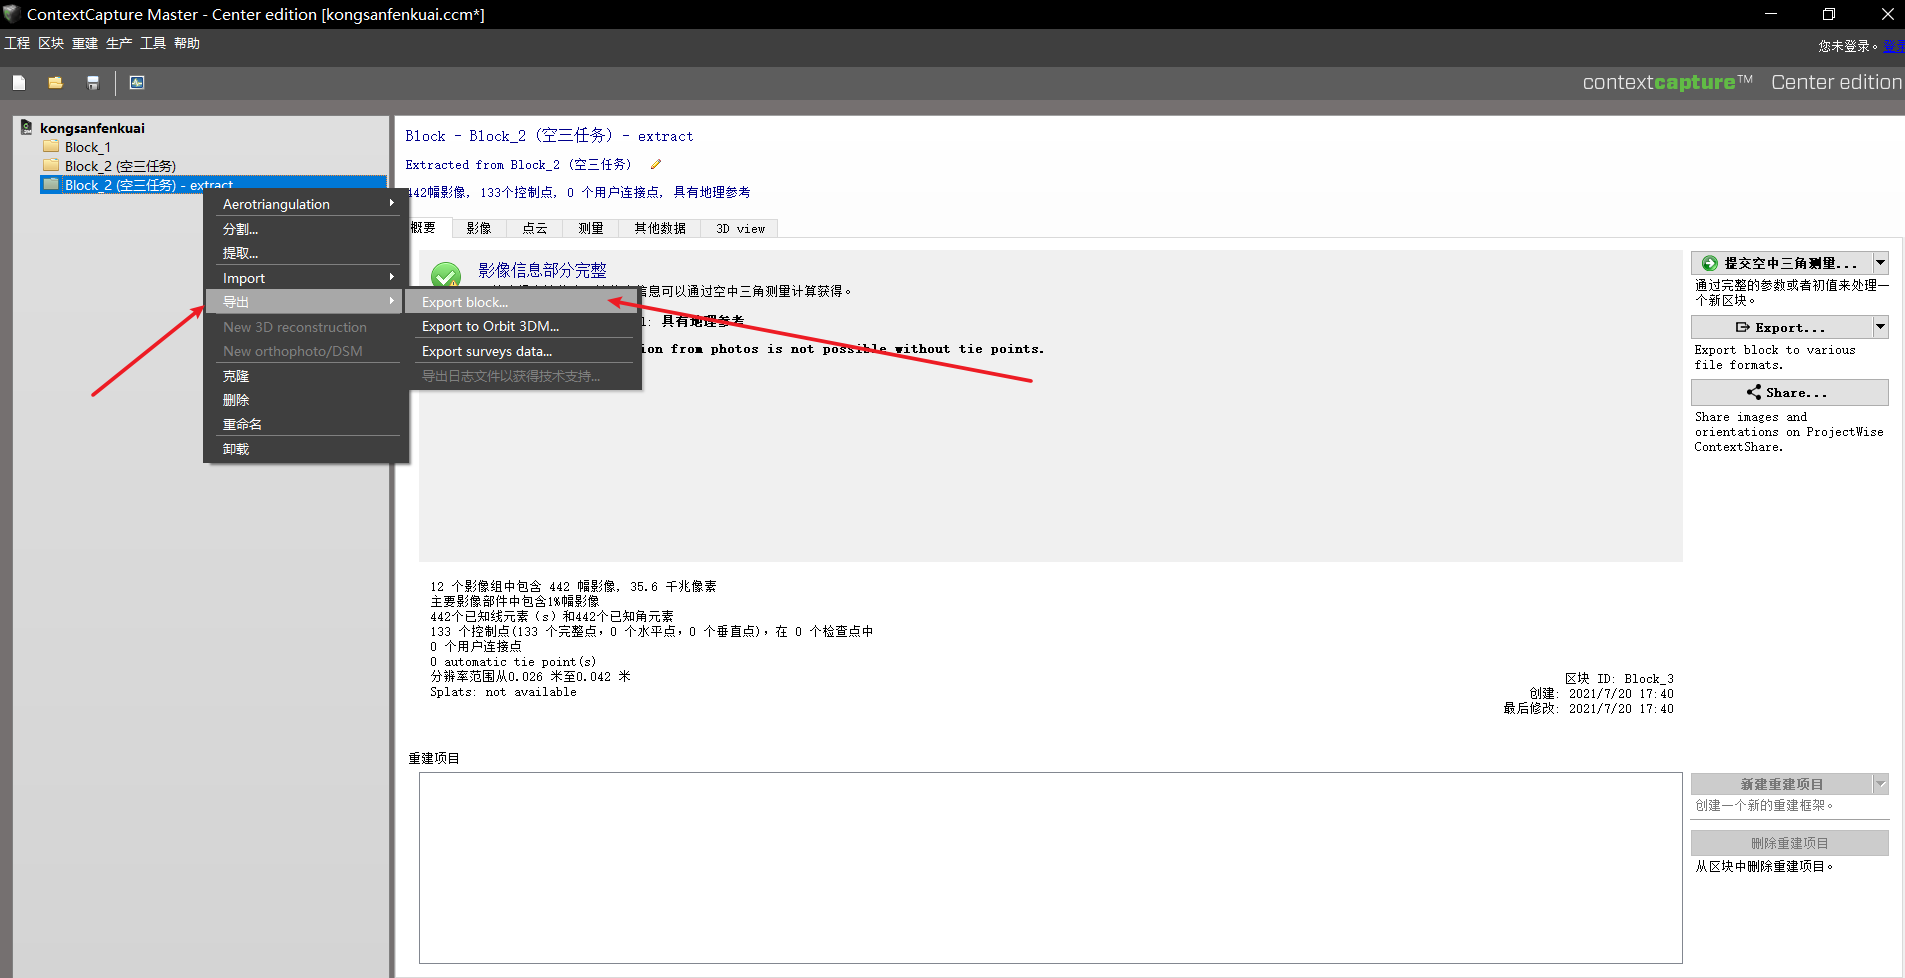Image resolution: width=1905 pixels, height=978 pixels.
Task: Click the 'Splats: not available' line
Action: (x=503, y=692)
